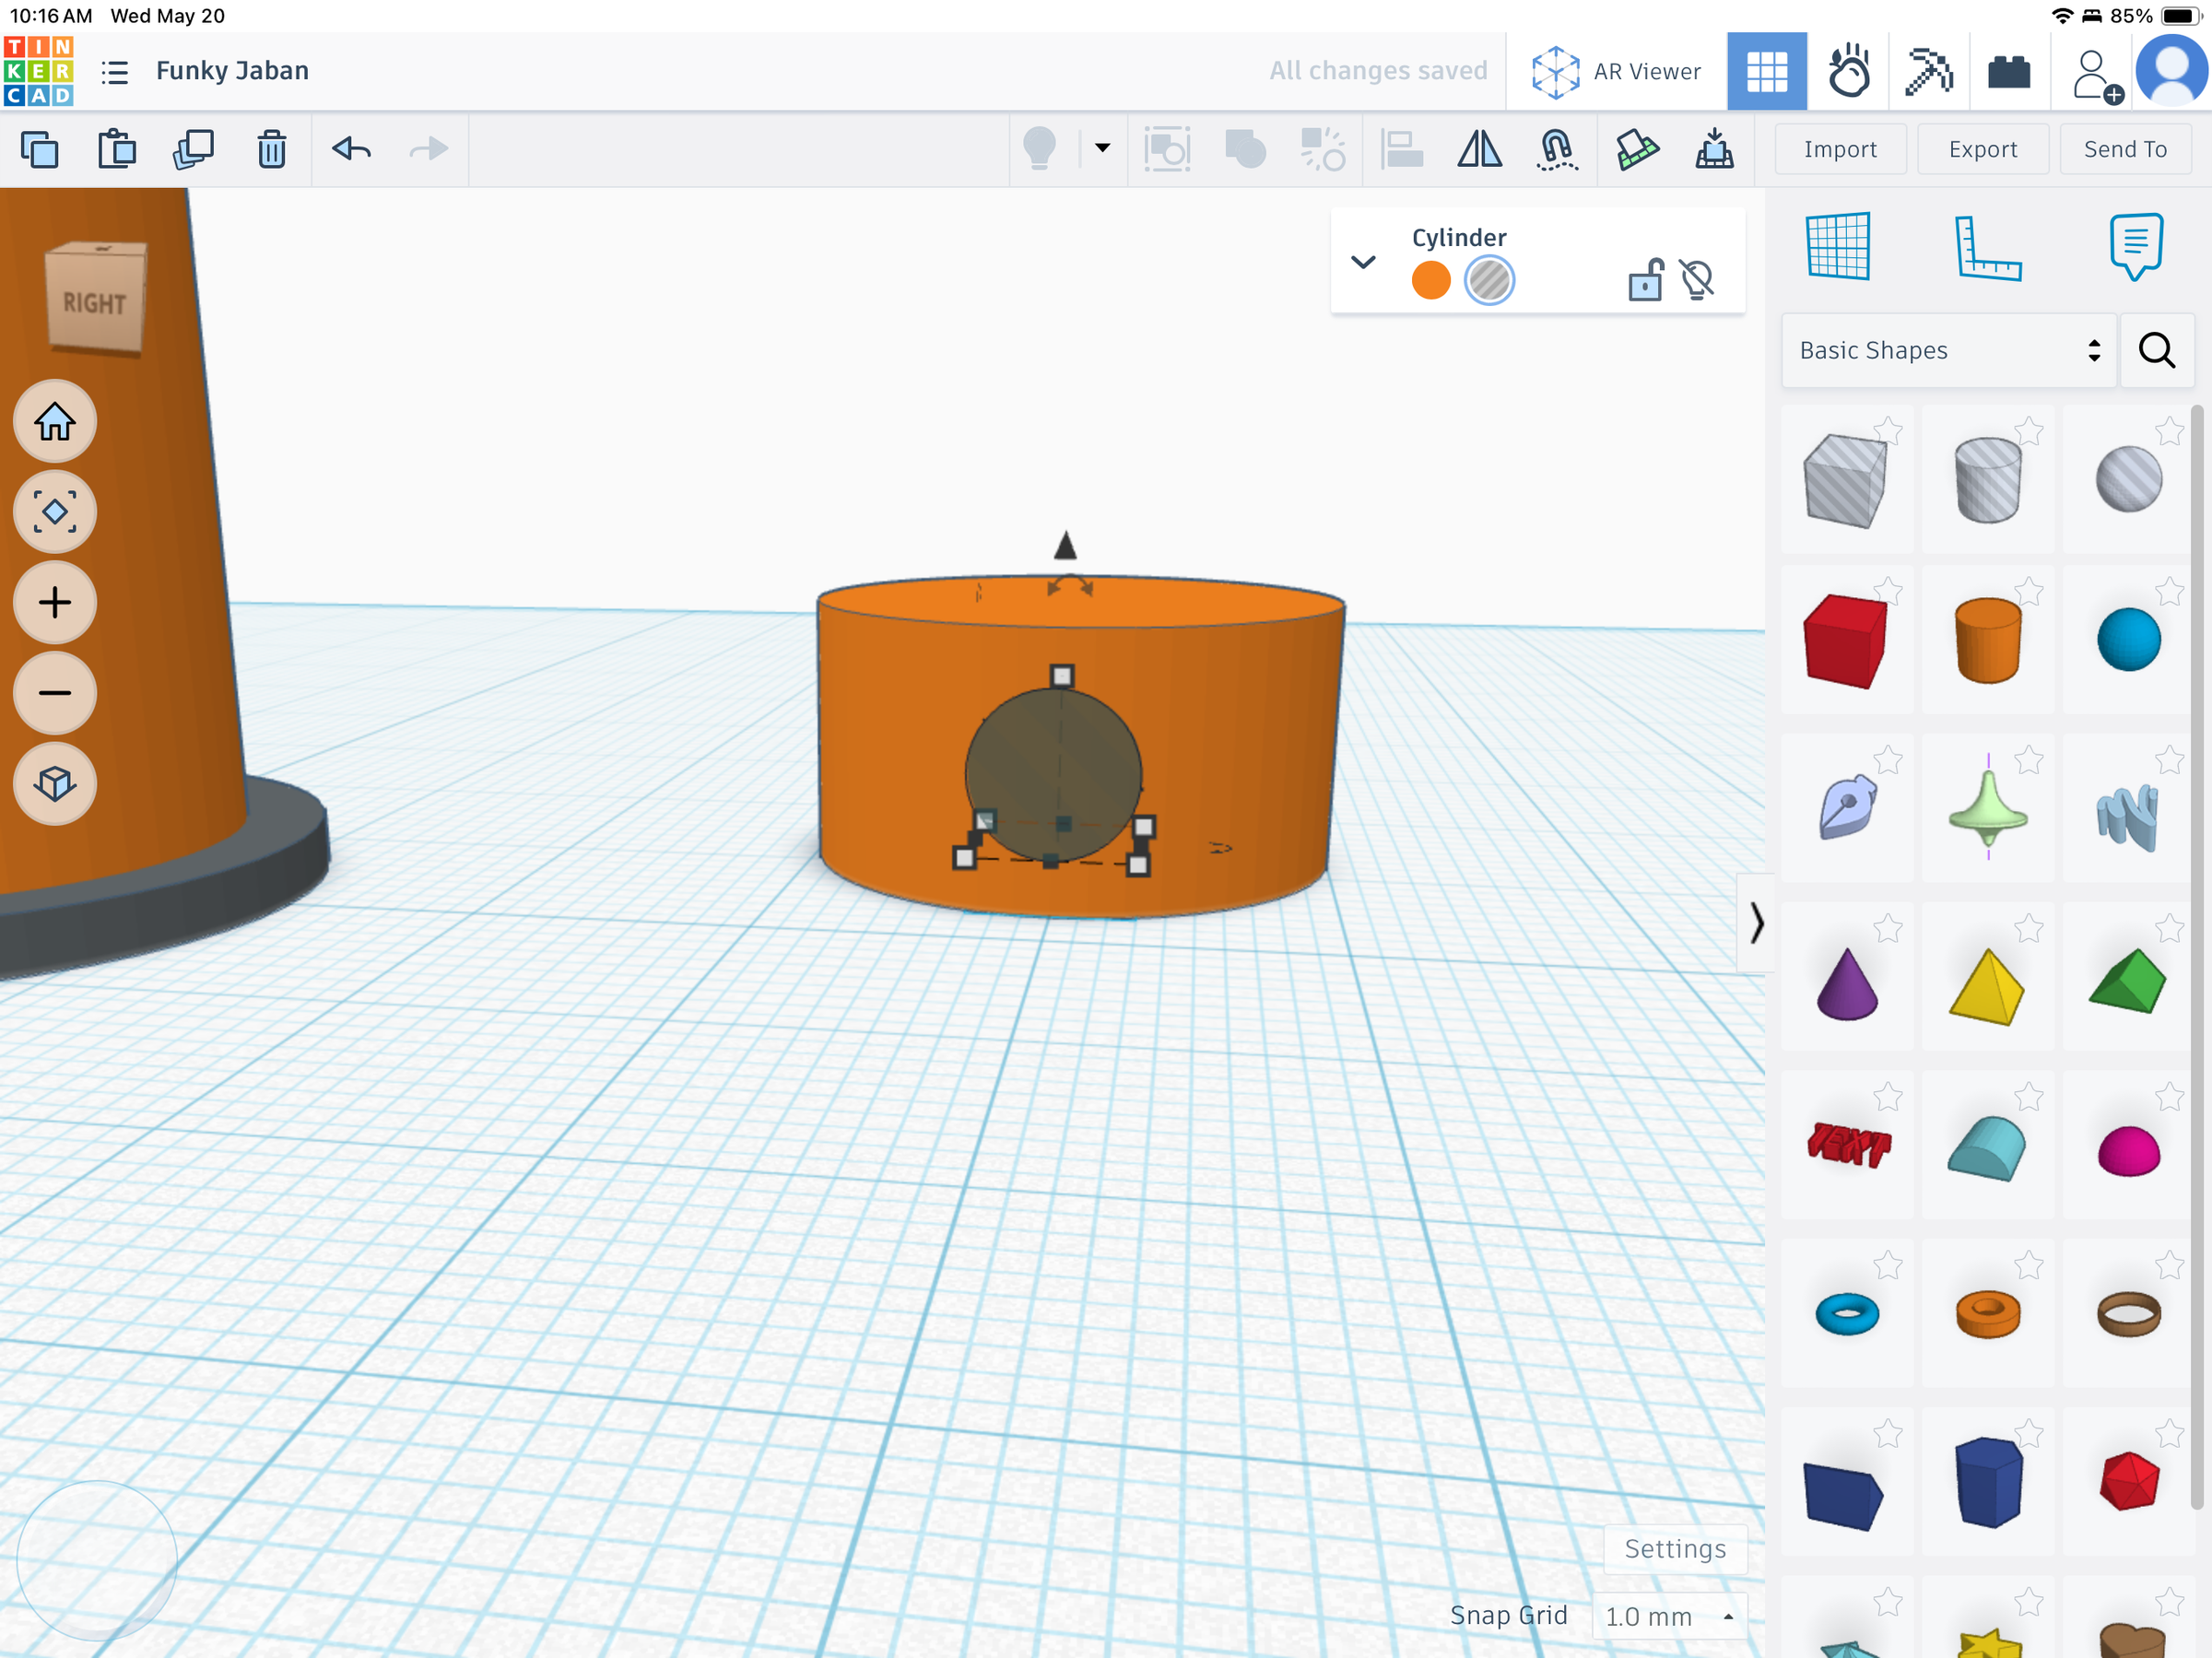Click the Show all lightbulb icon

pyautogui.click(x=1040, y=150)
